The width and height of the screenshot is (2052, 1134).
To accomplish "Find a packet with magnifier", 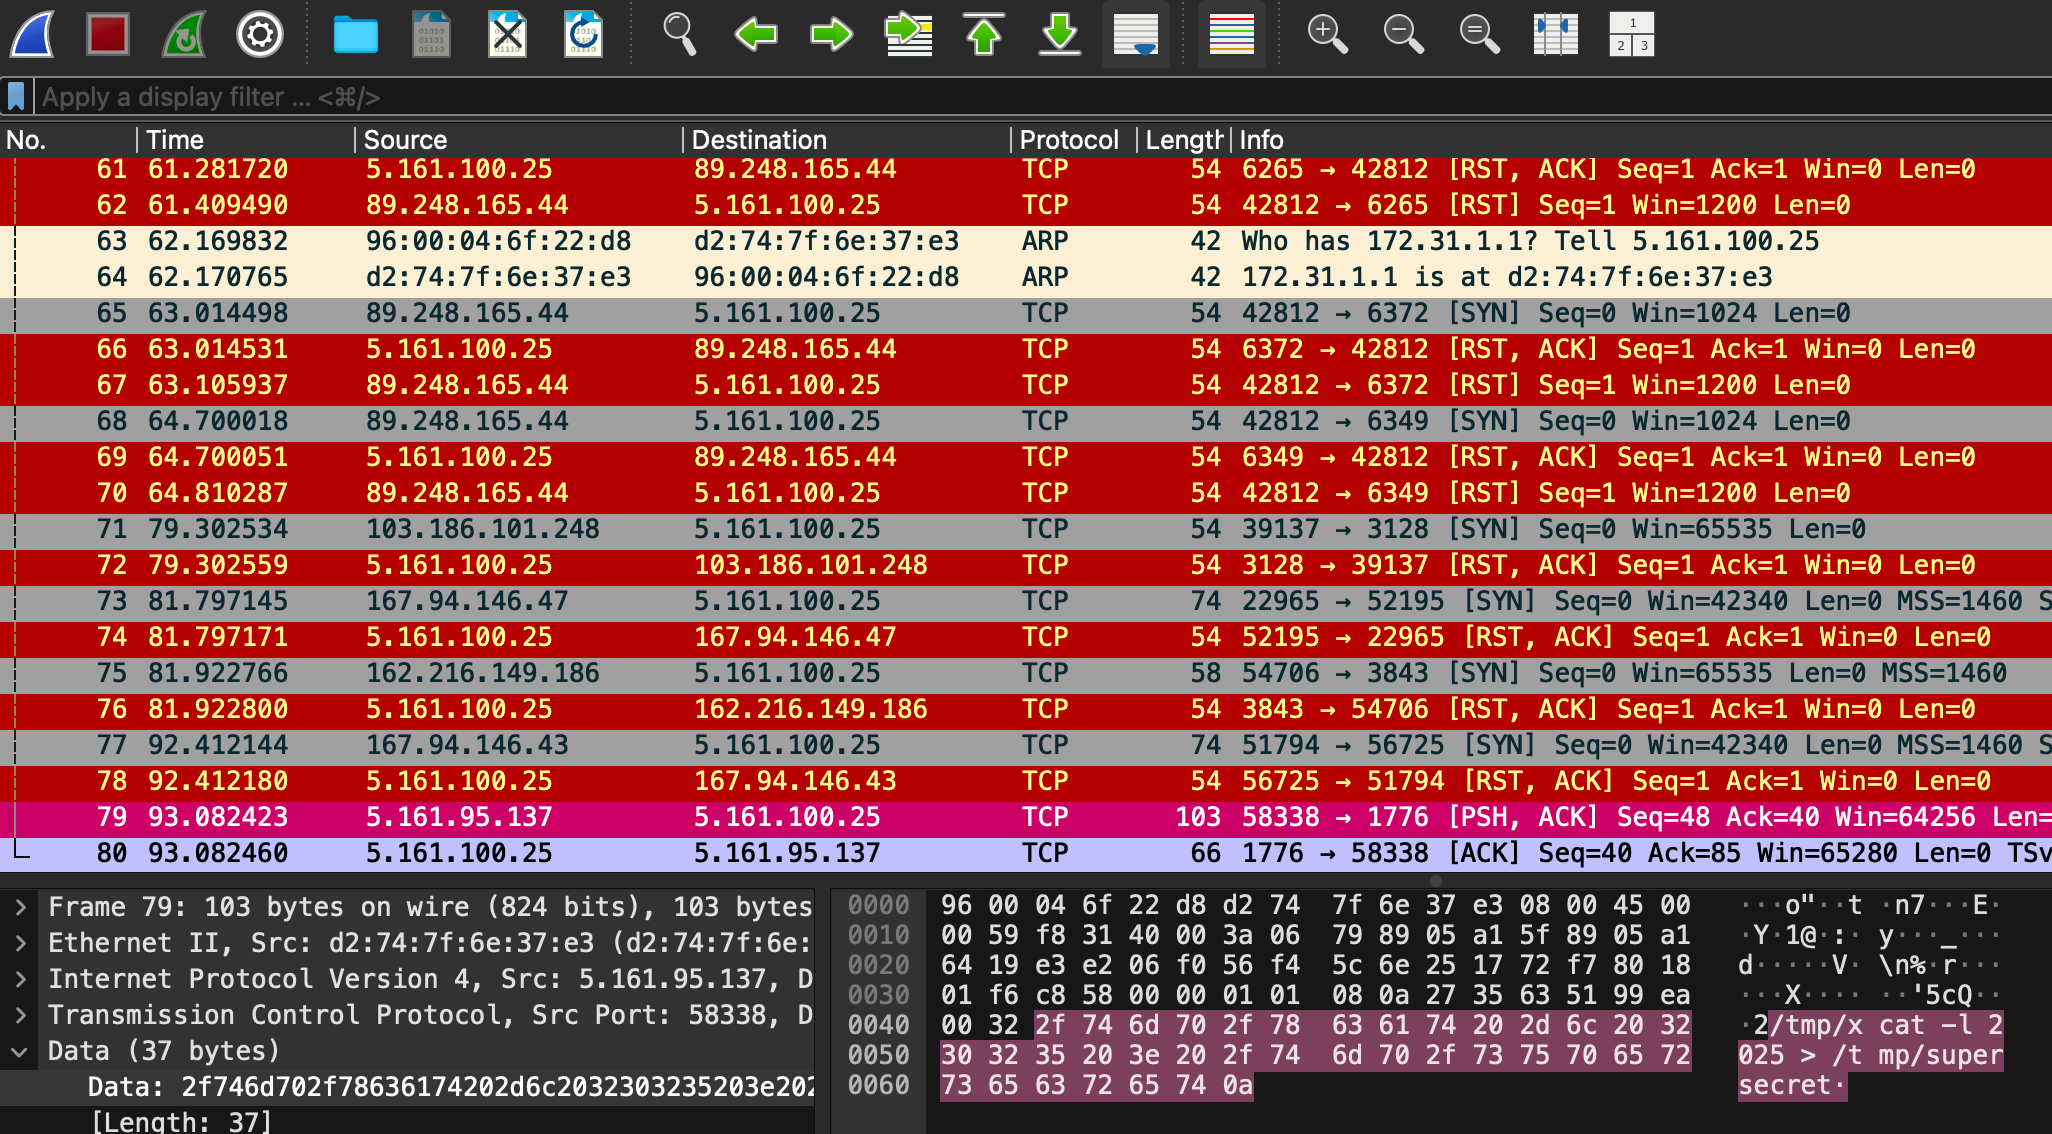I will [680, 35].
